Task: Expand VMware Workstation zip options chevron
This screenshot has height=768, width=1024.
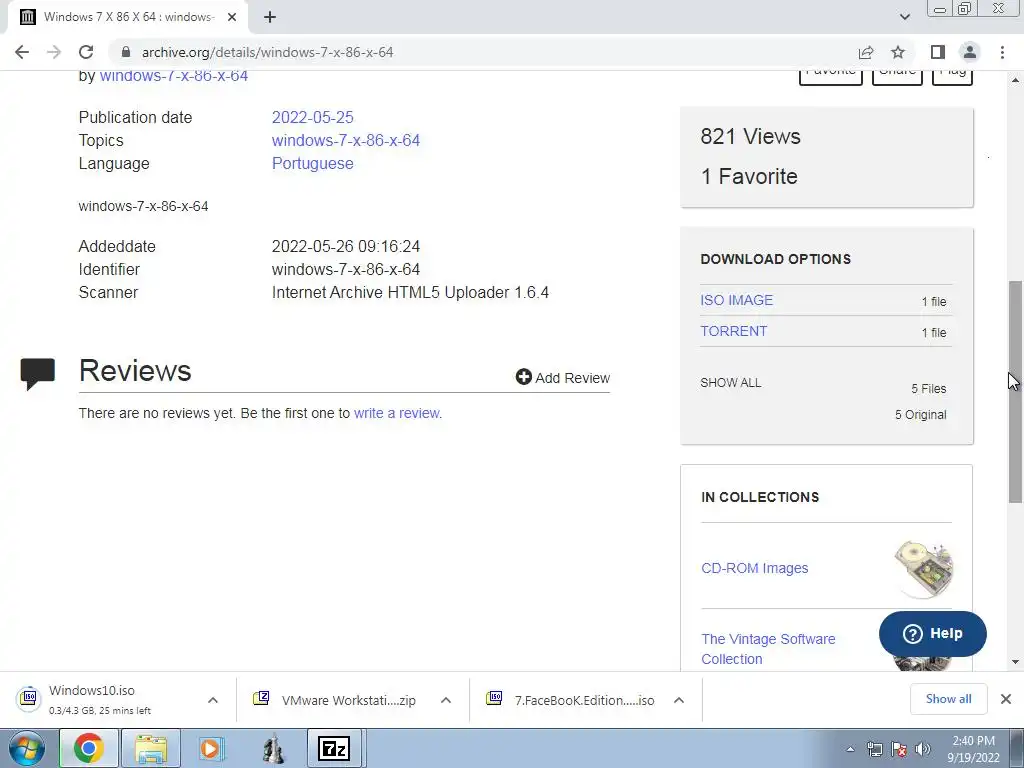Action: click(x=446, y=700)
